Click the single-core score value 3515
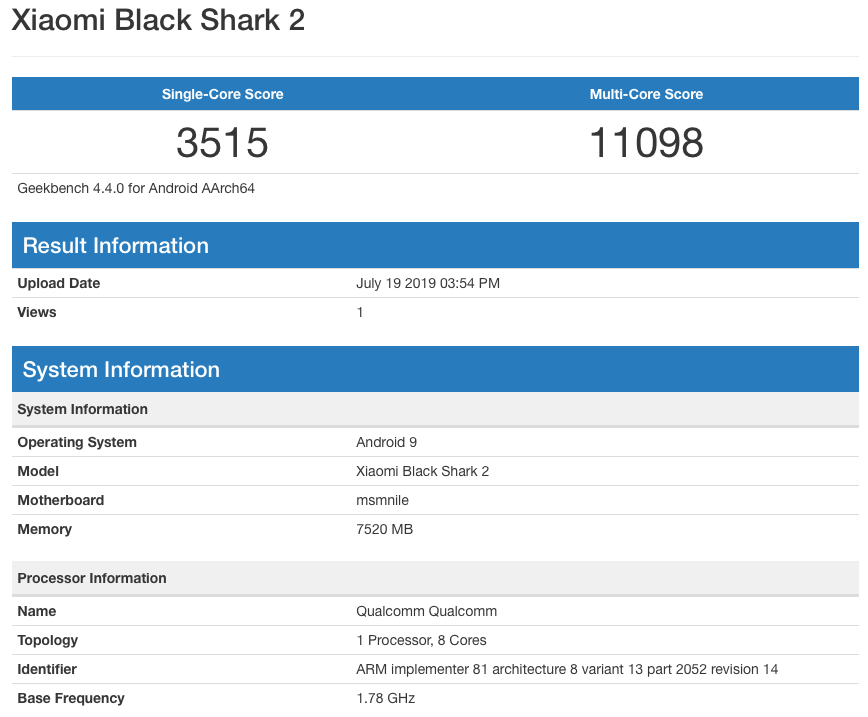 click(222, 142)
